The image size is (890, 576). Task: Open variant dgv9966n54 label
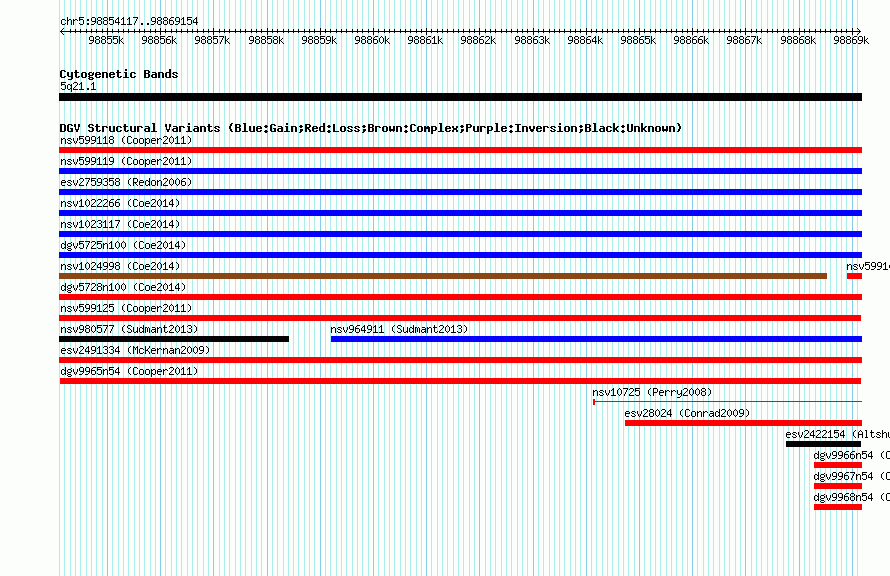(851, 455)
